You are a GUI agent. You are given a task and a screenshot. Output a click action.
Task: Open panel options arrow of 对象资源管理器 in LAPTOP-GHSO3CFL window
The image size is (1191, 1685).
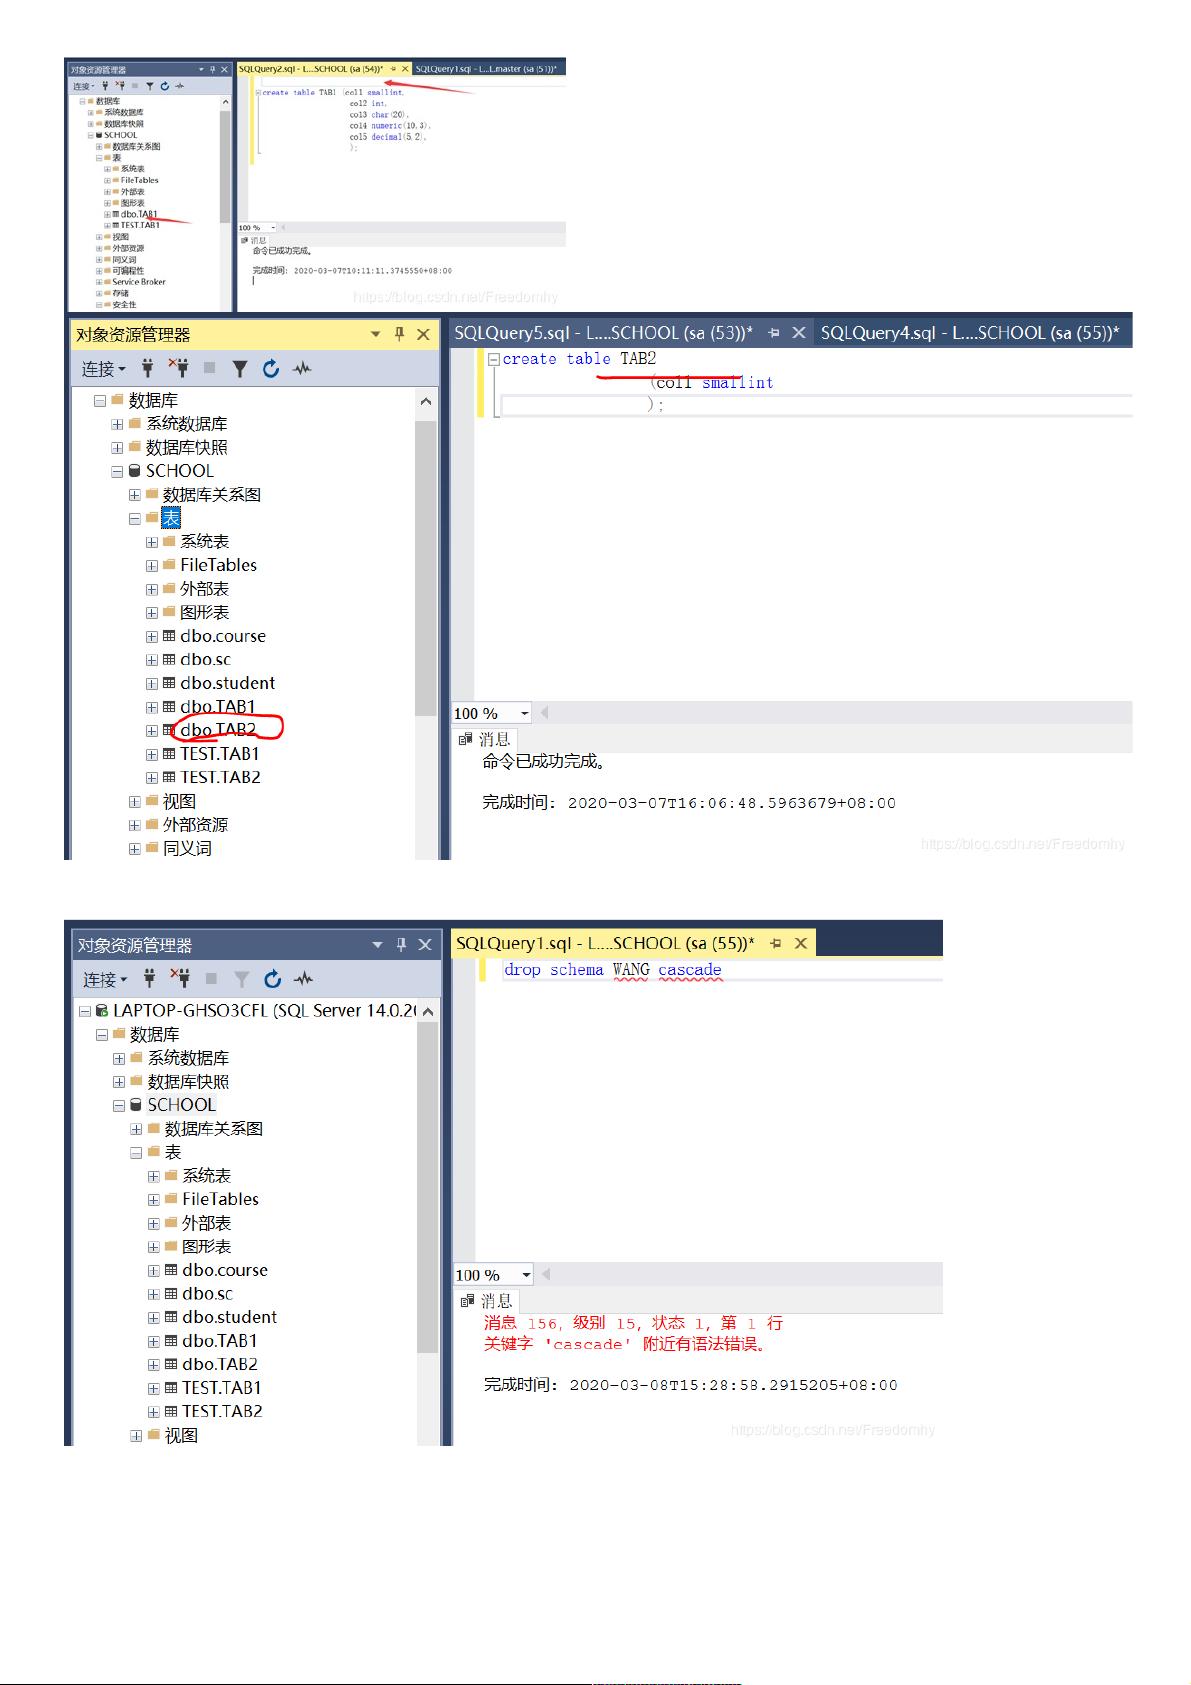tap(378, 944)
